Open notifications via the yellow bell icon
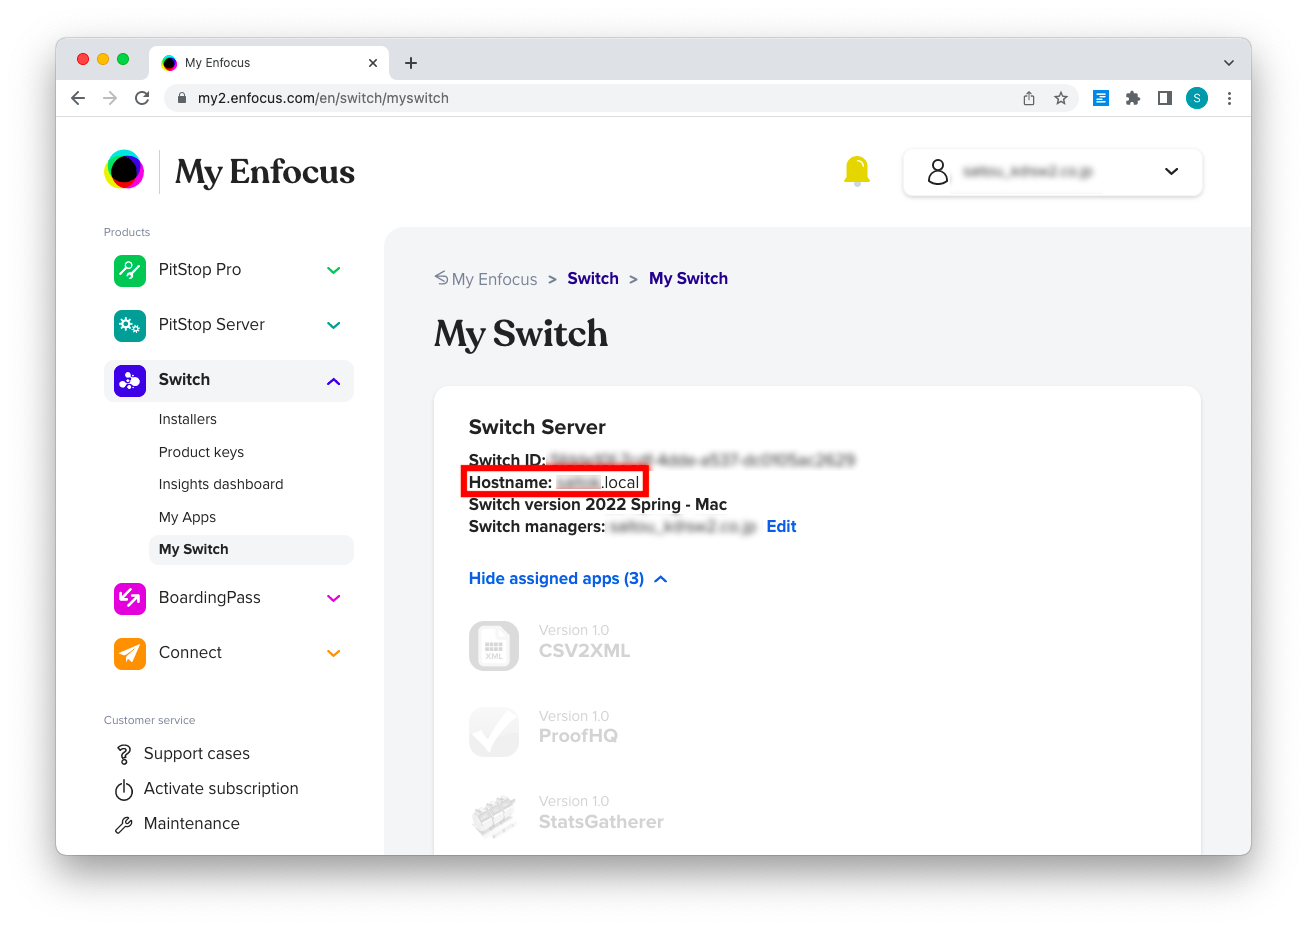 tap(857, 171)
